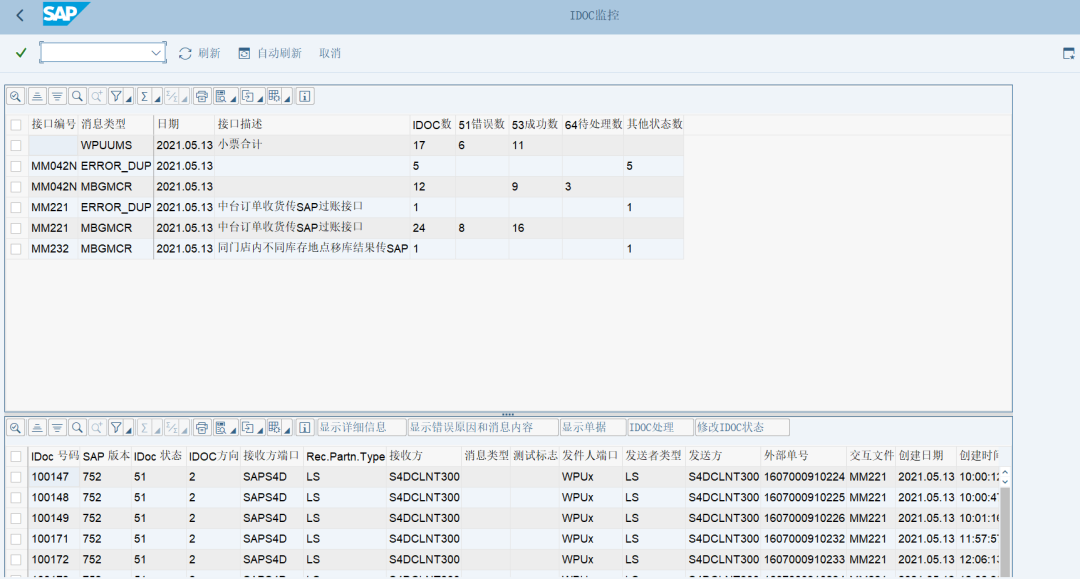Click the 51错误数 column header
This screenshot has height=579, width=1080.
point(481,124)
